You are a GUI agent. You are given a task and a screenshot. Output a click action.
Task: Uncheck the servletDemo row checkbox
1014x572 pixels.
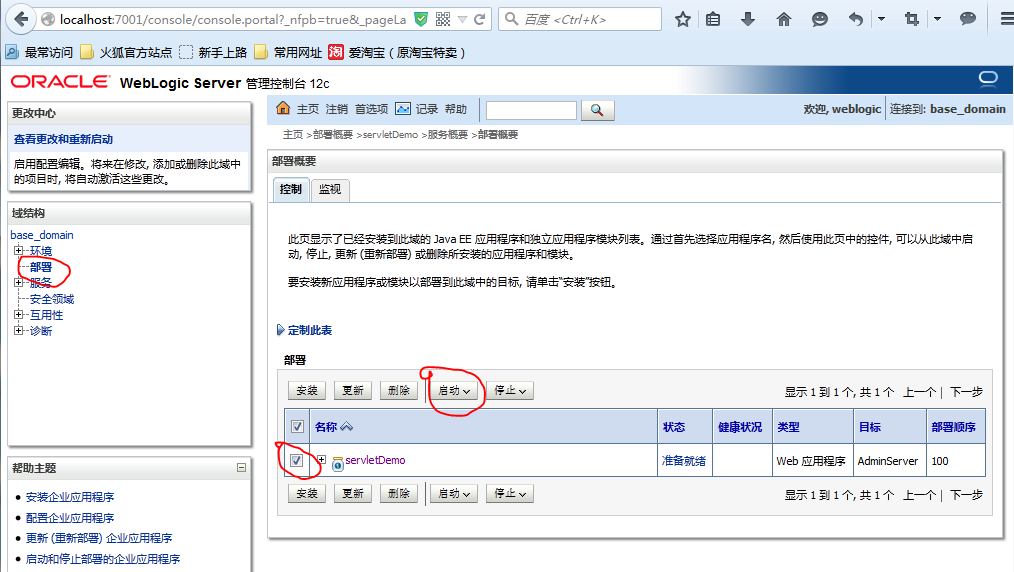[x=296, y=461]
